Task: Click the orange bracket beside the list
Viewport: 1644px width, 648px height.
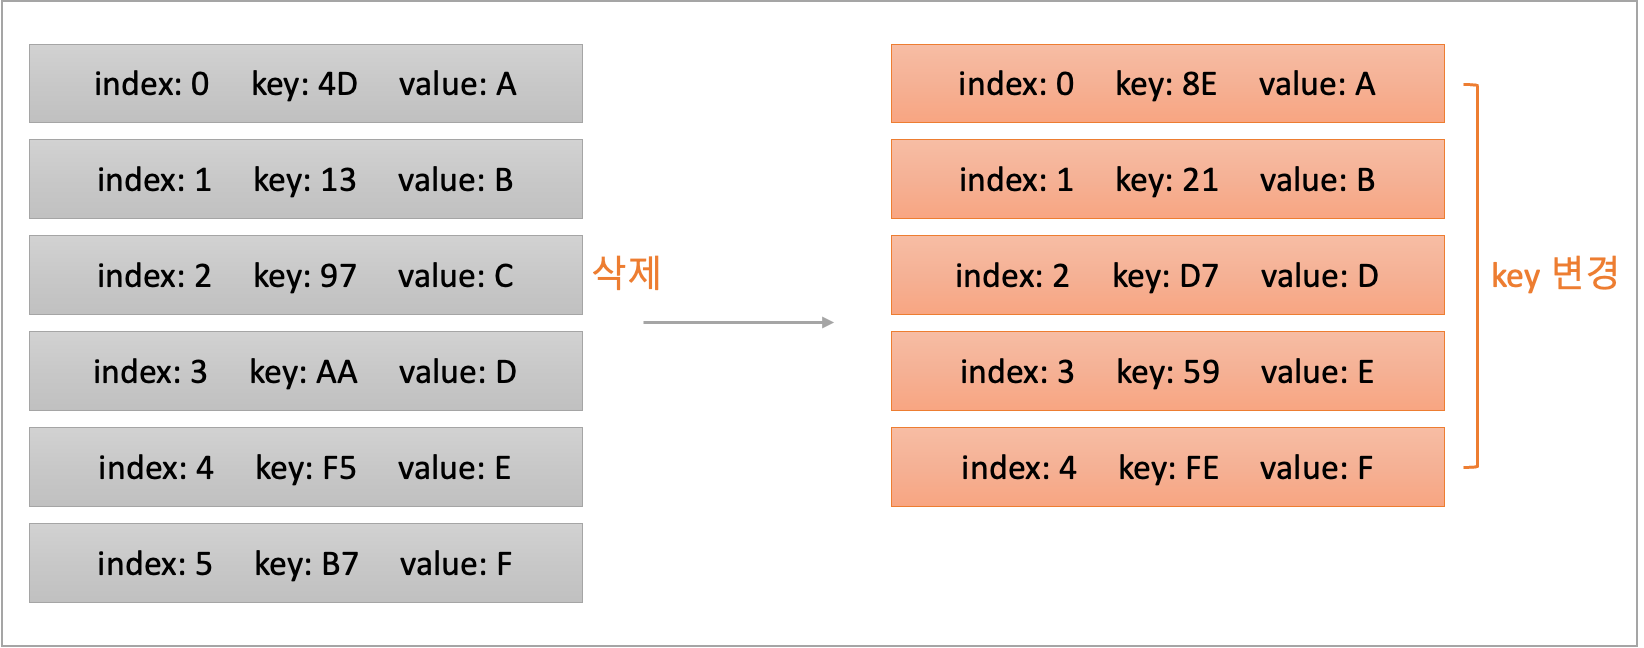Action: pyautogui.click(x=1472, y=276)
